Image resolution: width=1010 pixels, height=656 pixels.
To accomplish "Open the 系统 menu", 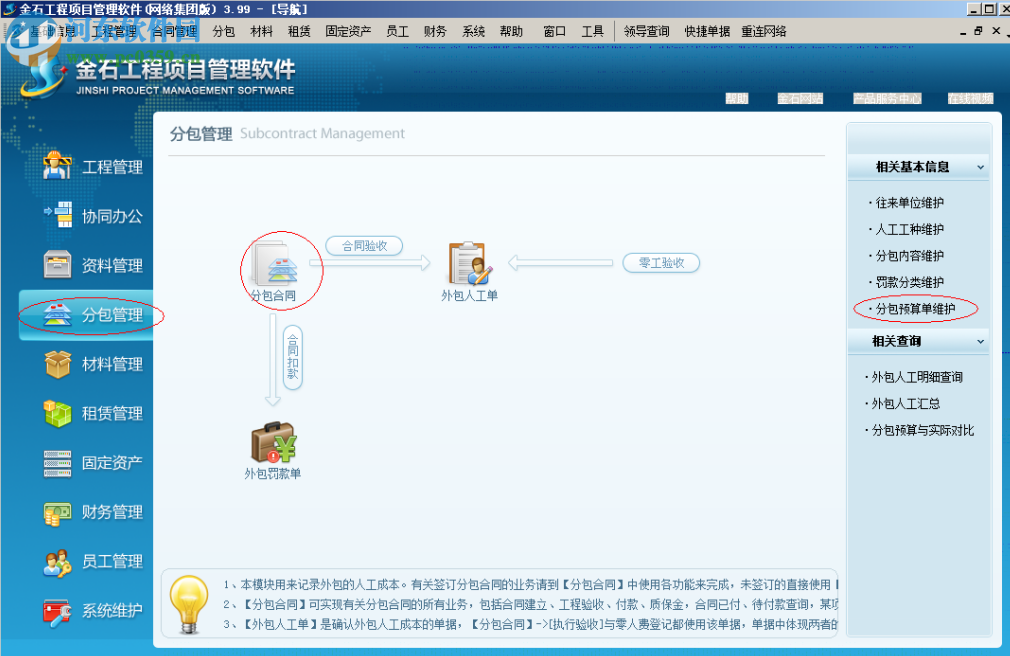I will click(473, 31).
